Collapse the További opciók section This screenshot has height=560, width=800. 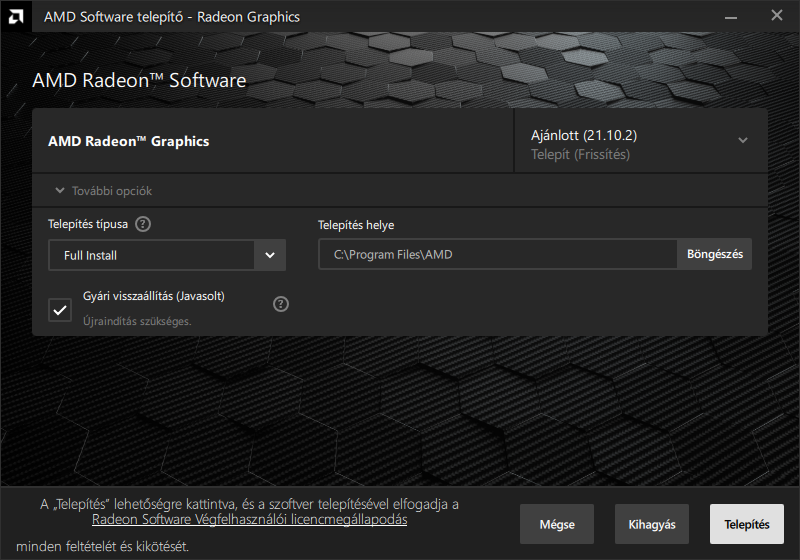point(103,191)
